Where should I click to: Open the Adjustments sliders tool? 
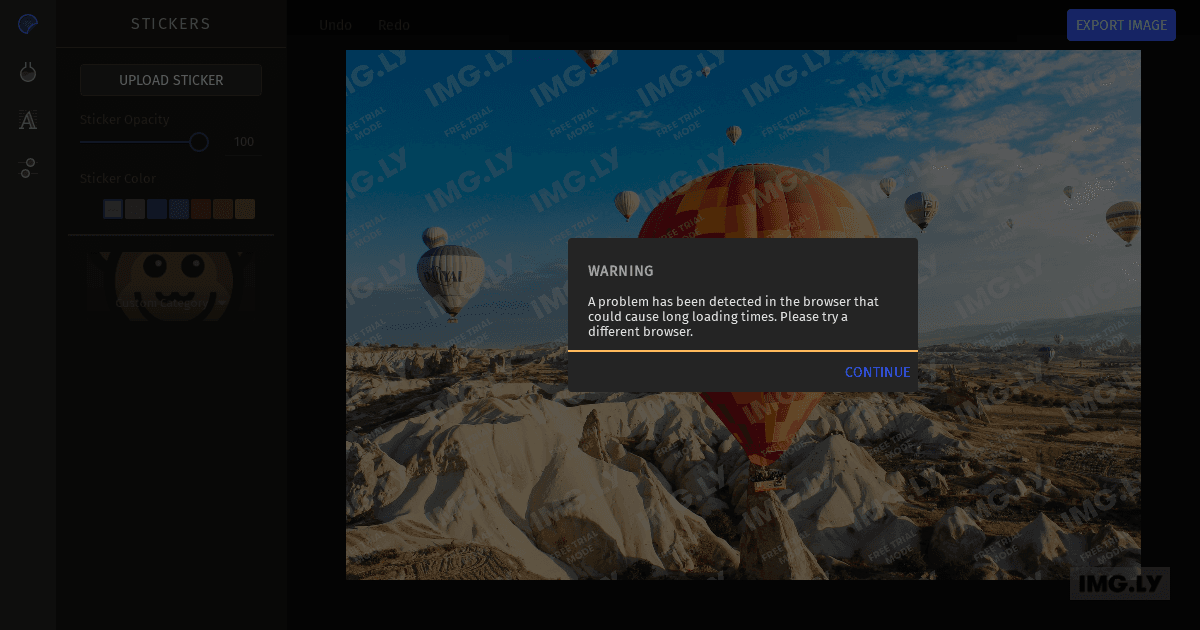(x=28, y=168)
